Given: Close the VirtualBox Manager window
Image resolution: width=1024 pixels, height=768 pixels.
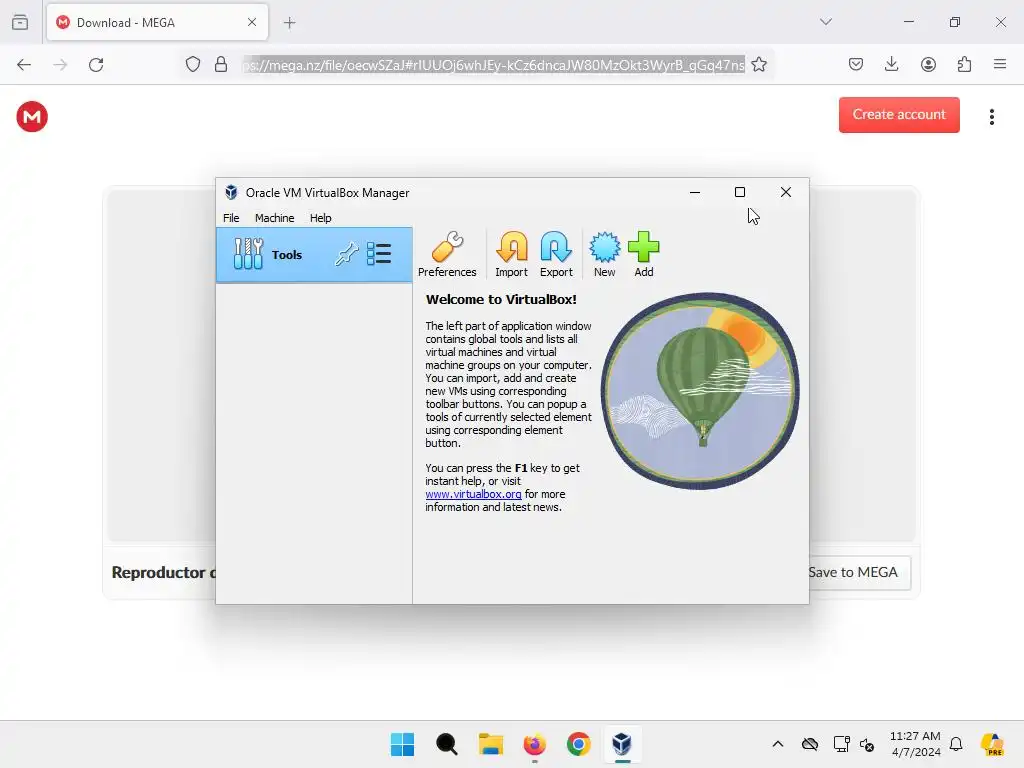Looking at the screenshot, I should tap(786, 192).
